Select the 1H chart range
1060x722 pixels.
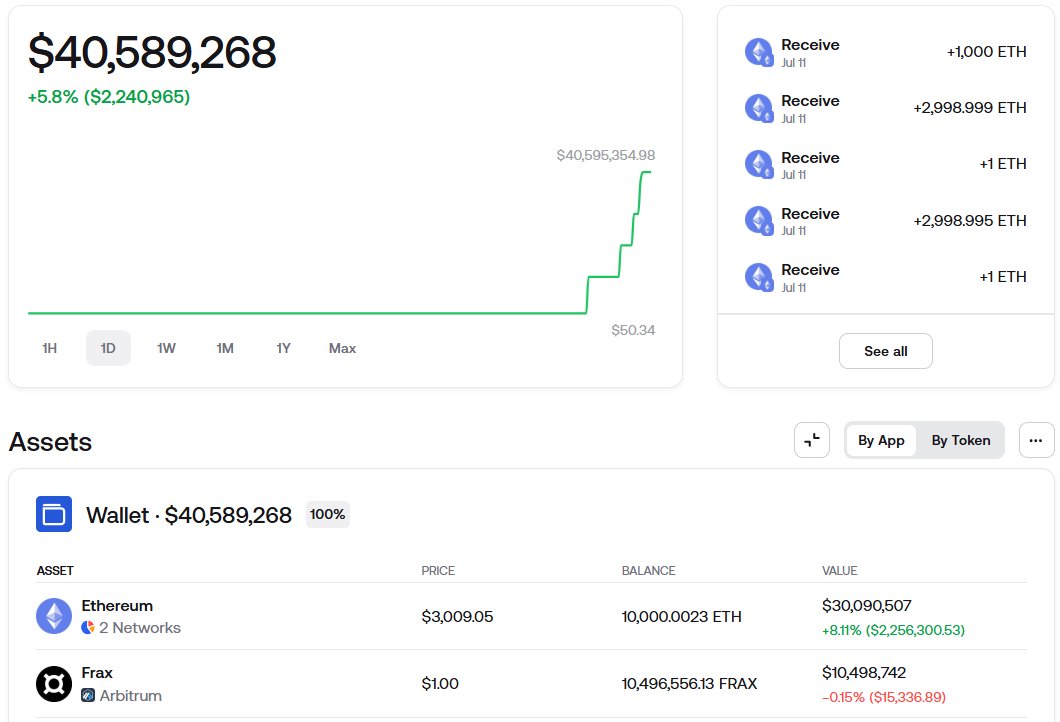point(49,348)
